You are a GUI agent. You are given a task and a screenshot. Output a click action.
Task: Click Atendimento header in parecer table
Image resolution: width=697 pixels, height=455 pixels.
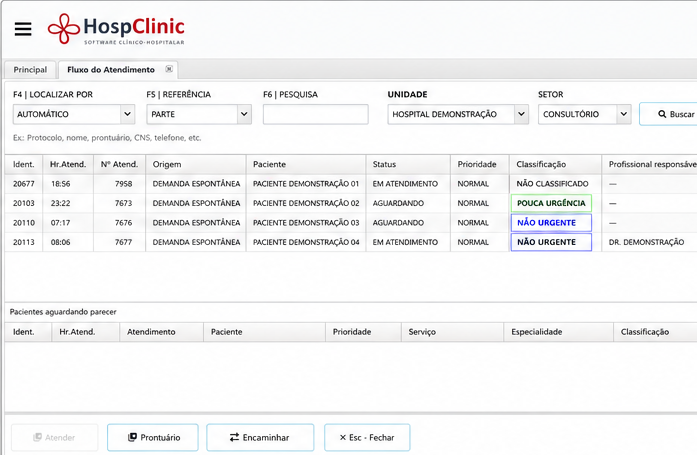coord(161,332)
